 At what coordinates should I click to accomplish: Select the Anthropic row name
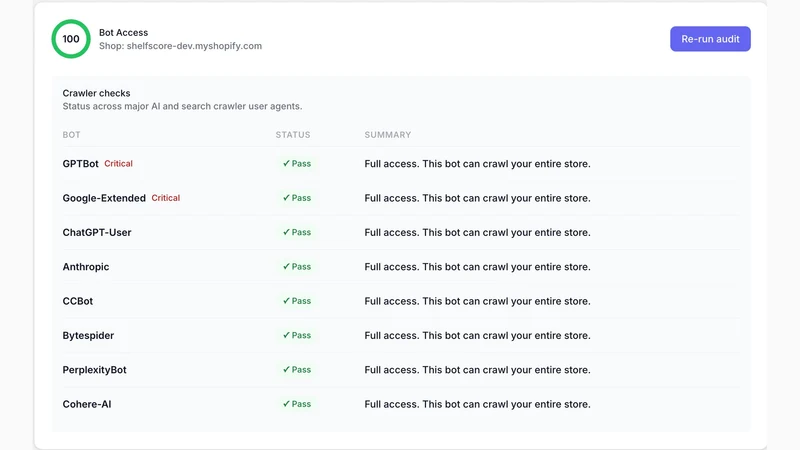click(86, 267)
